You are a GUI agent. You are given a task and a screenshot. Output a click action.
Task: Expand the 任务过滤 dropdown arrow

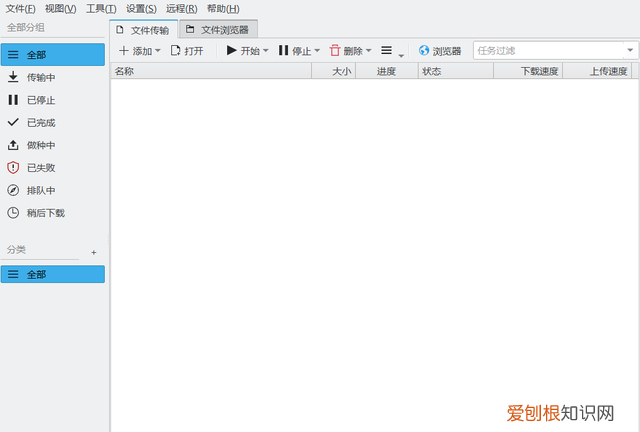(x=630, y=50)
